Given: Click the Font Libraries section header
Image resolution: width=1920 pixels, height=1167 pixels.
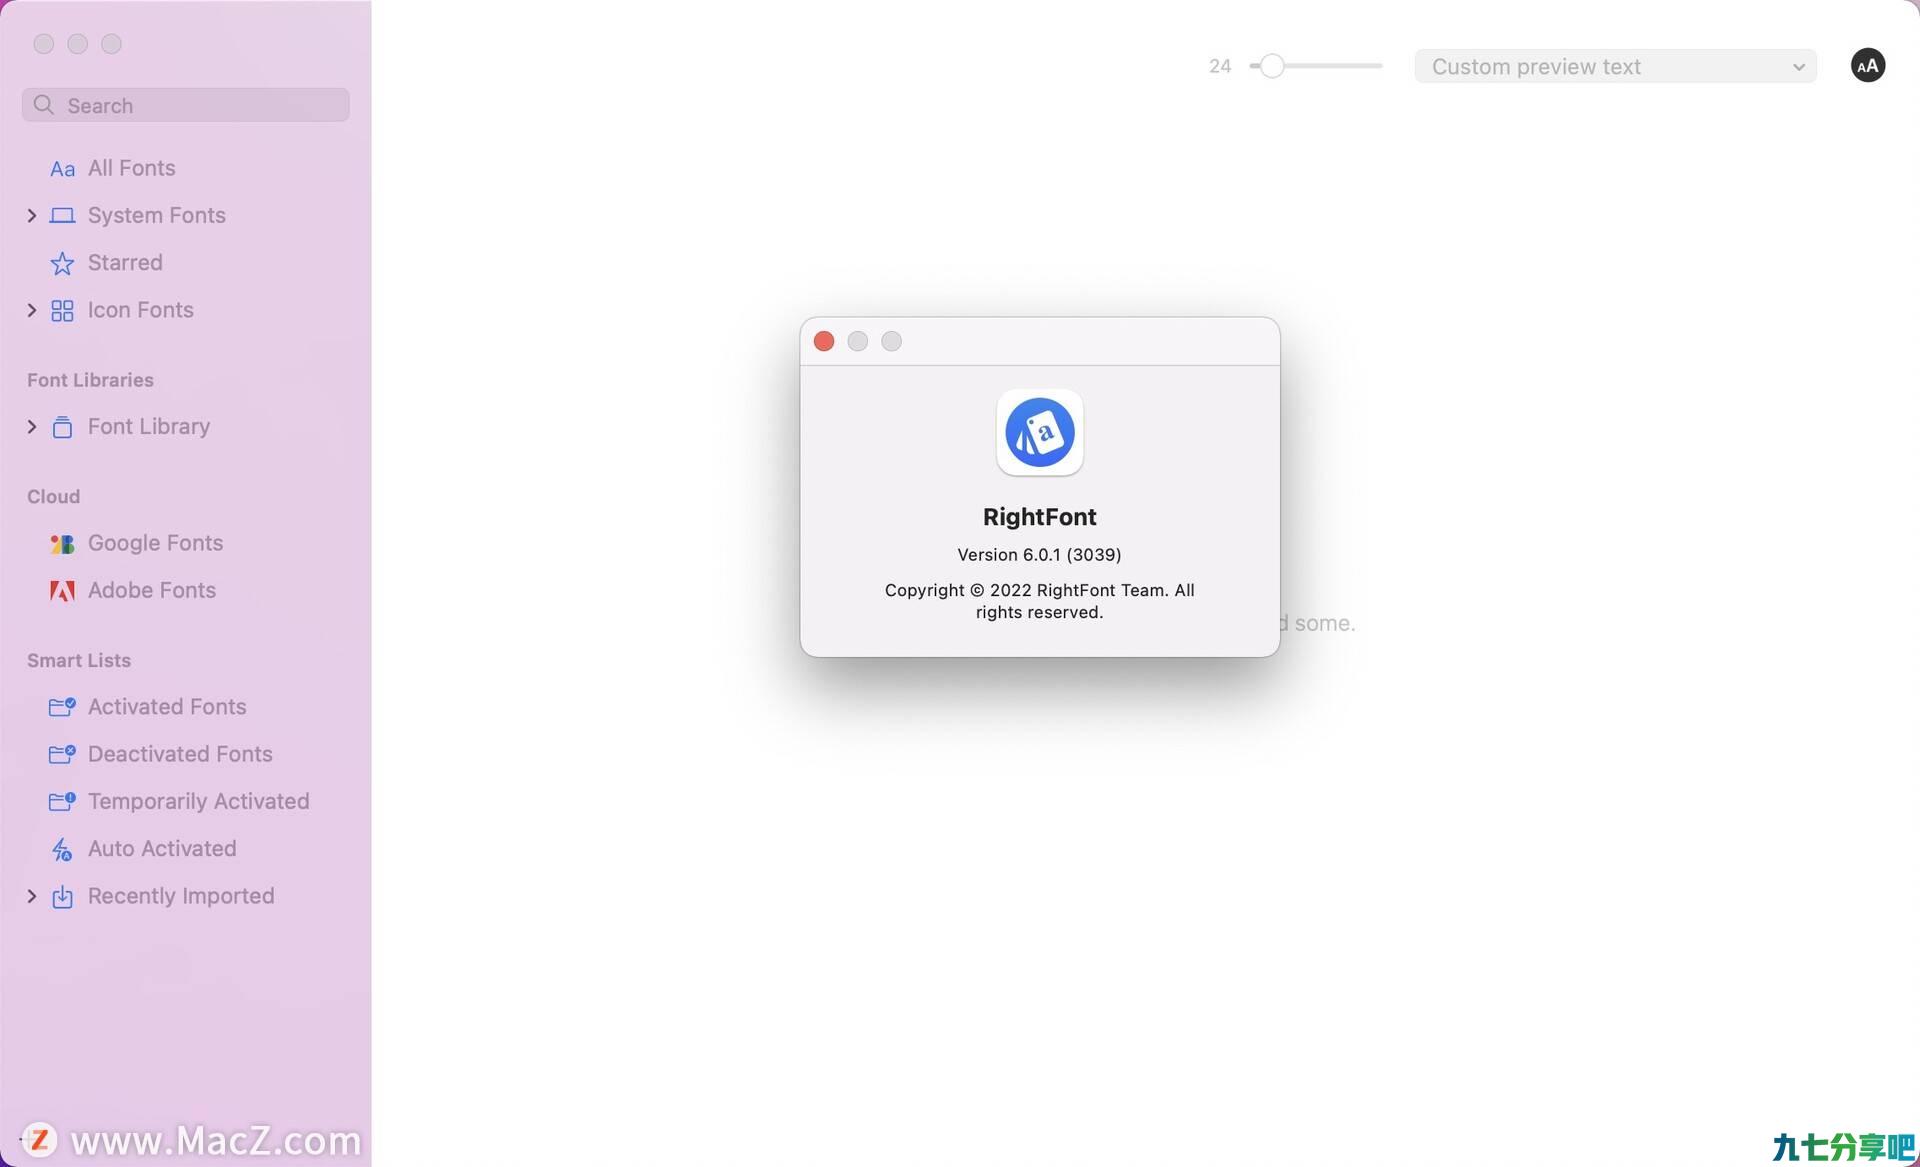Looking at the screenshot, I should click(90, 380).
